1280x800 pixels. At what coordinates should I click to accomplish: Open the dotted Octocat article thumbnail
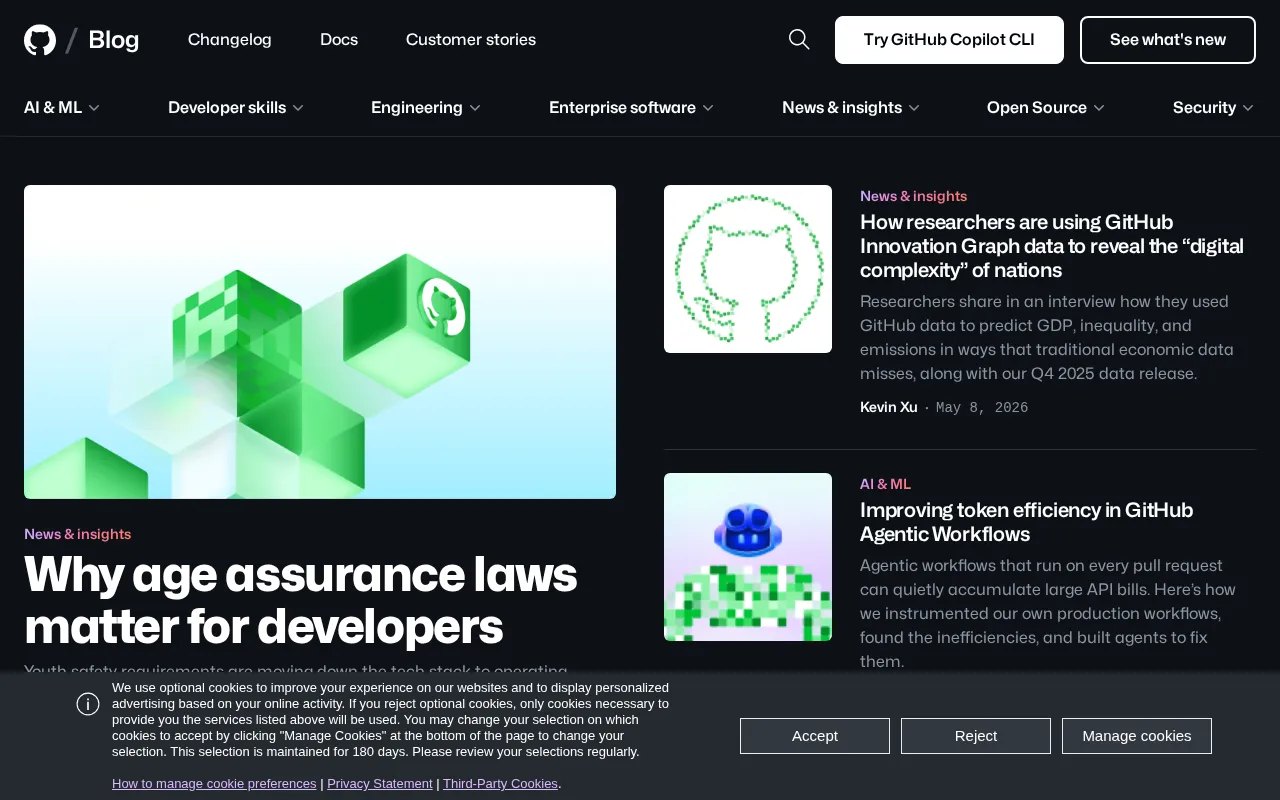[x=748, y=269]
